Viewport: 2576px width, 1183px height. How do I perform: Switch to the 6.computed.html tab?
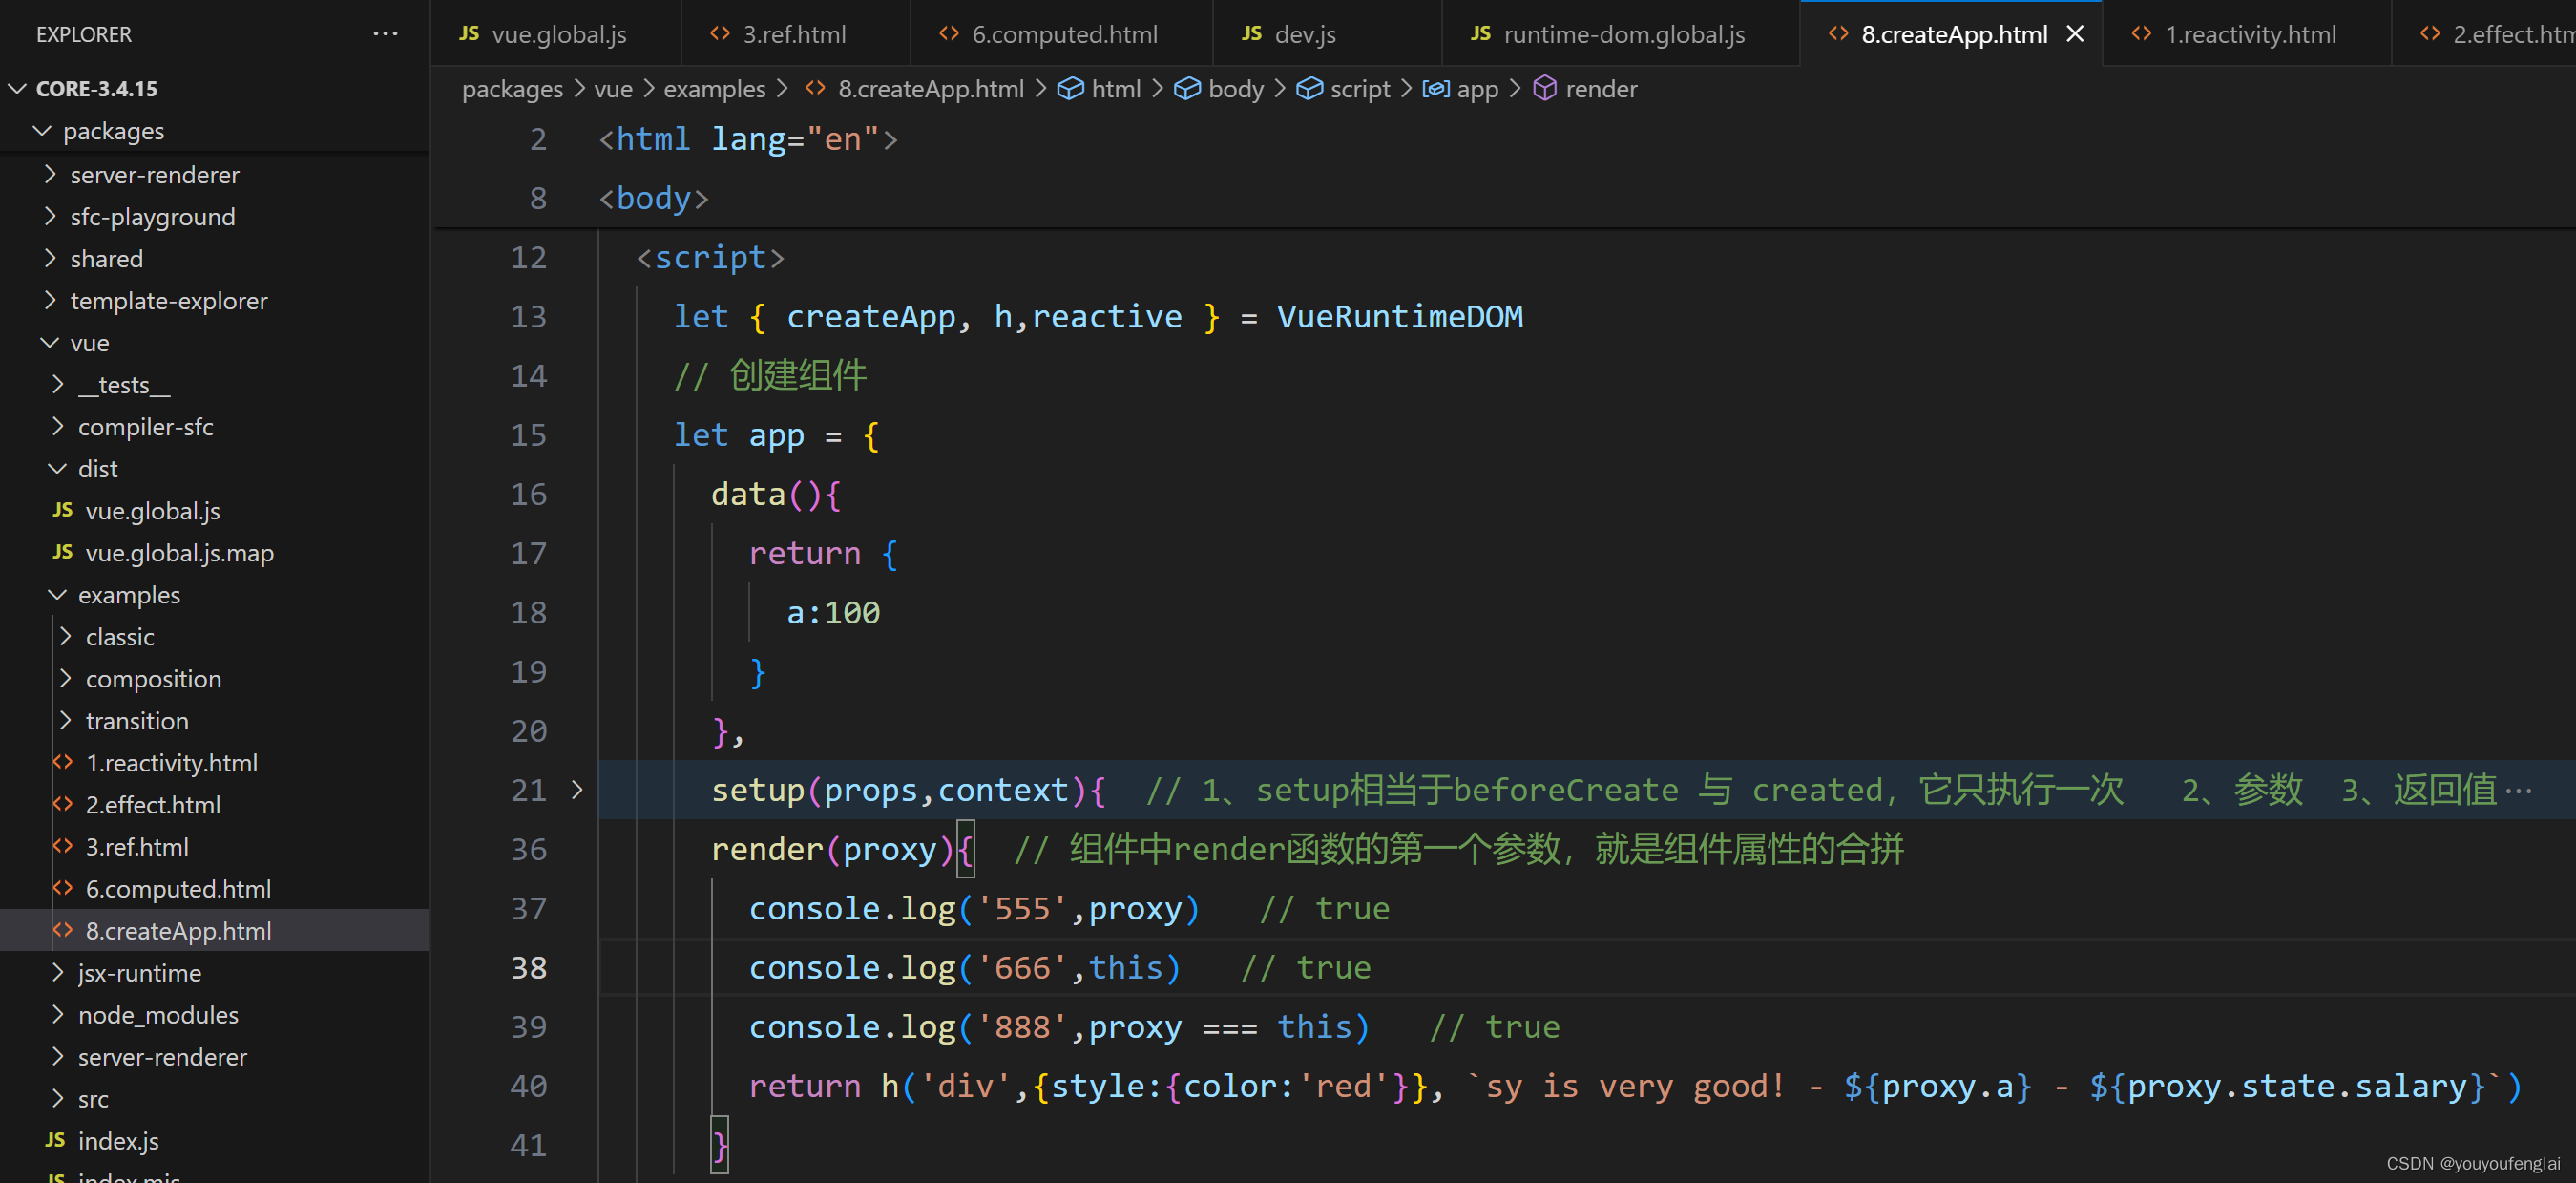1063,34
